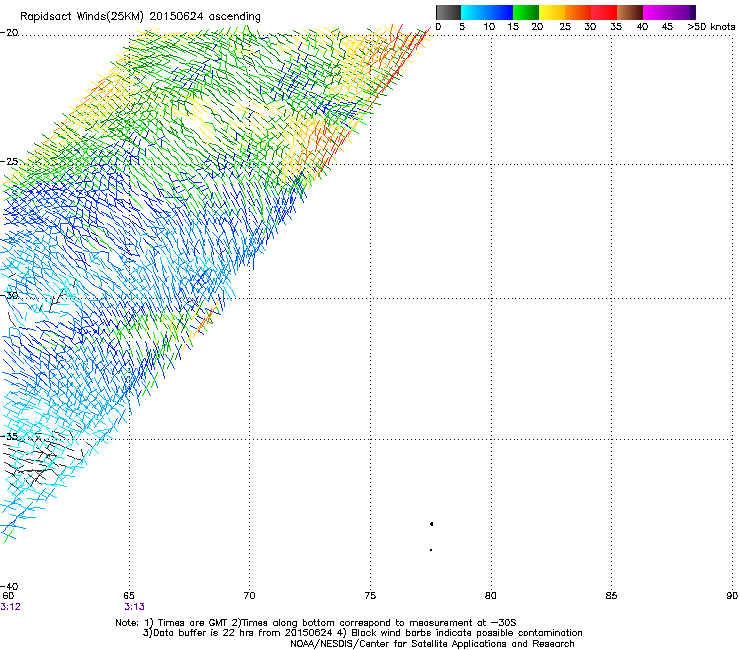
Task: Click the lower black dot near 77E
Action: point(431,550)
